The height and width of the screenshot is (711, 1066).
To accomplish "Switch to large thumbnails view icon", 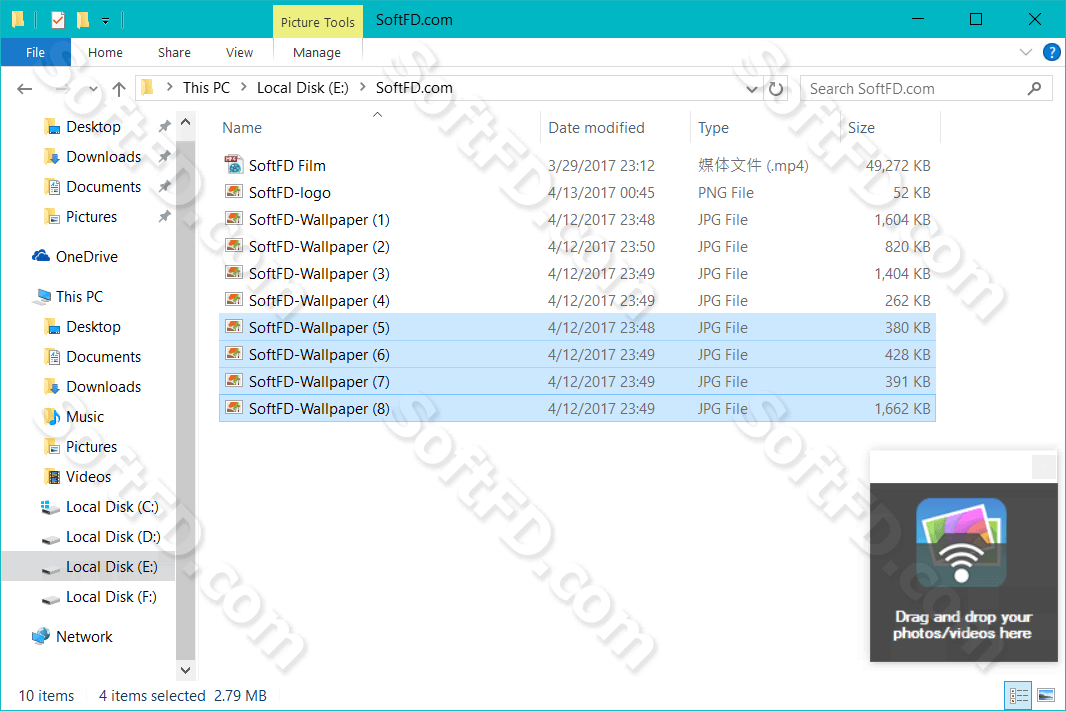I will (x=1046, y=695).
